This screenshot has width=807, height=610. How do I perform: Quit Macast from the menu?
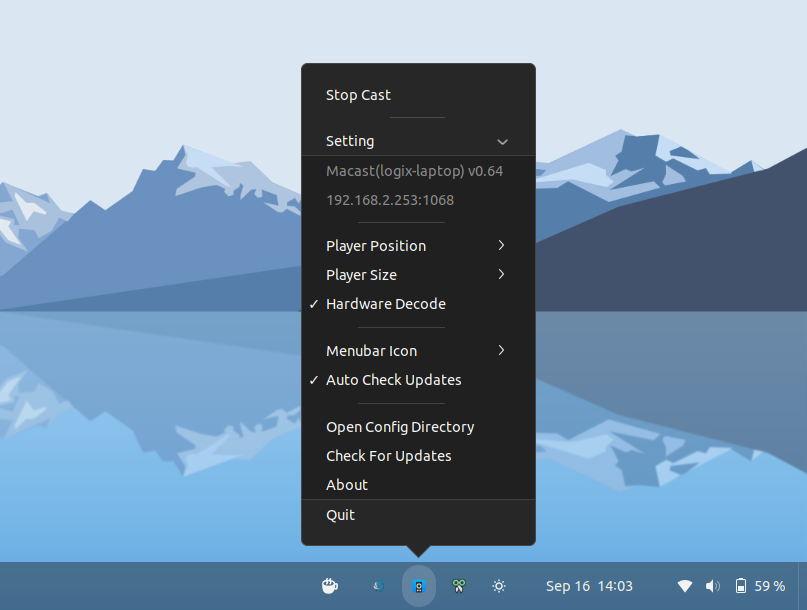340,514
